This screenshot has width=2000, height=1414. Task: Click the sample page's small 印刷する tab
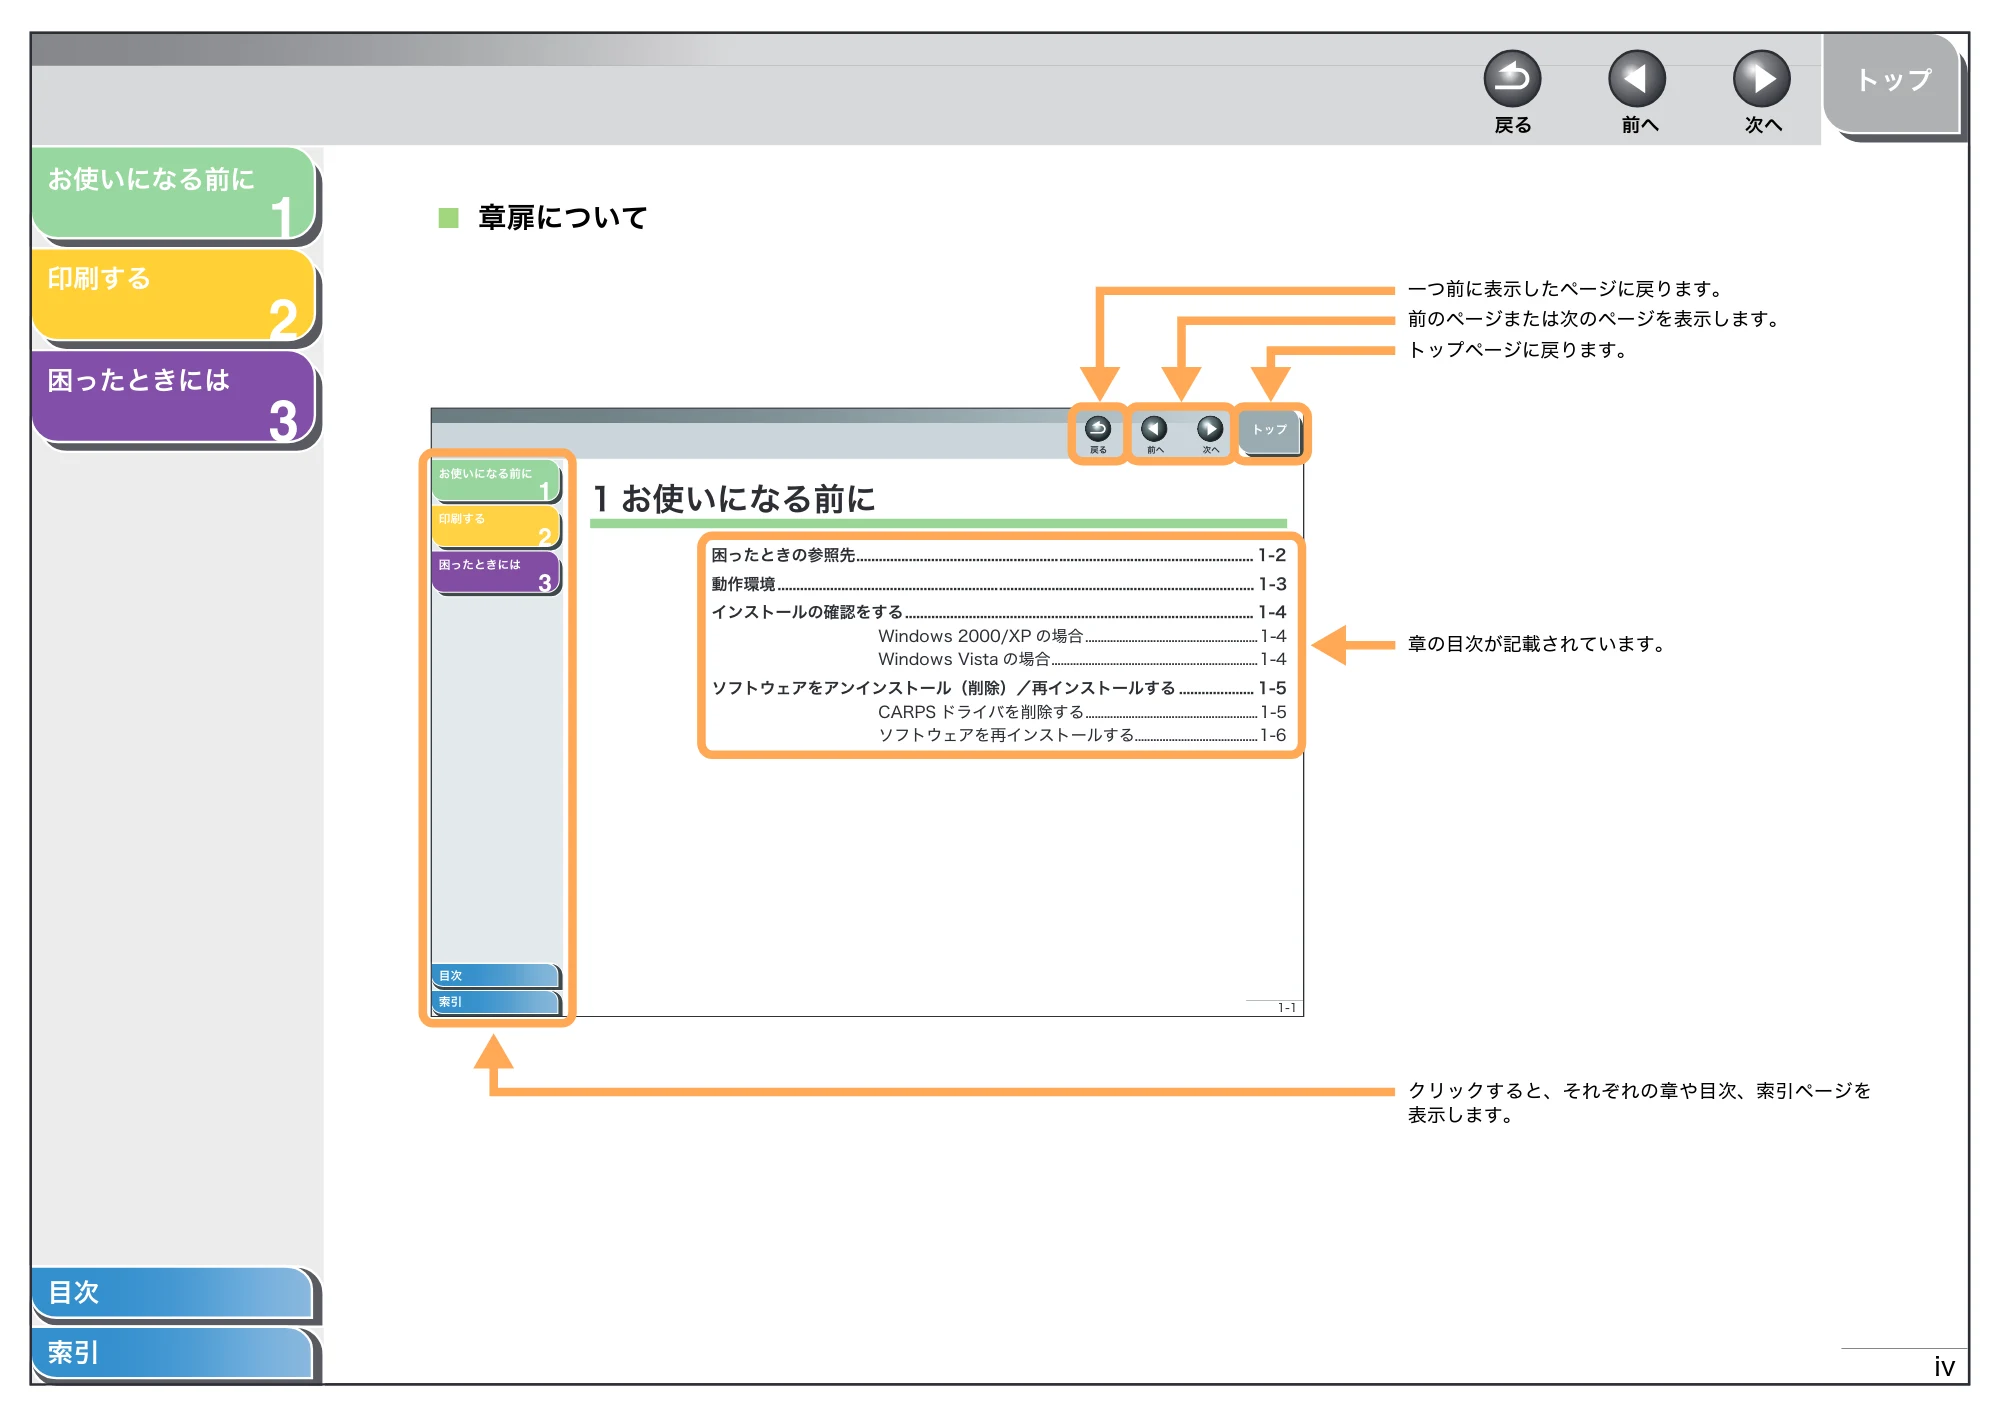click(496, 526)
